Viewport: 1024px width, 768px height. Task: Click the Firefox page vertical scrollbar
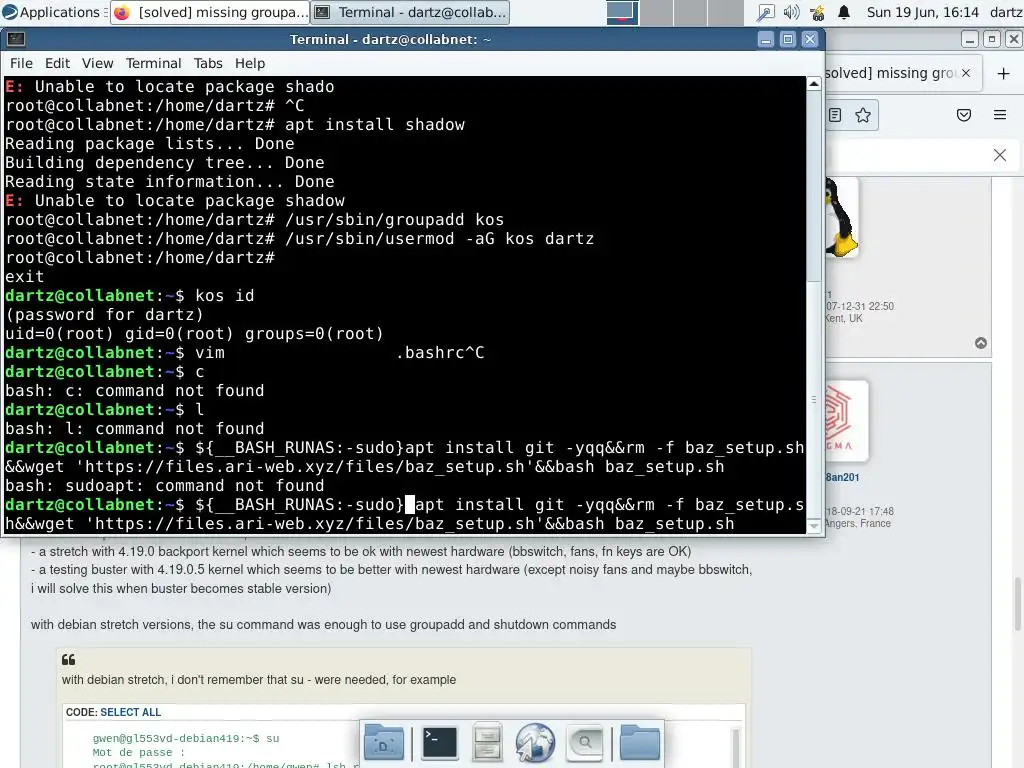click(x=1017, y=604)
